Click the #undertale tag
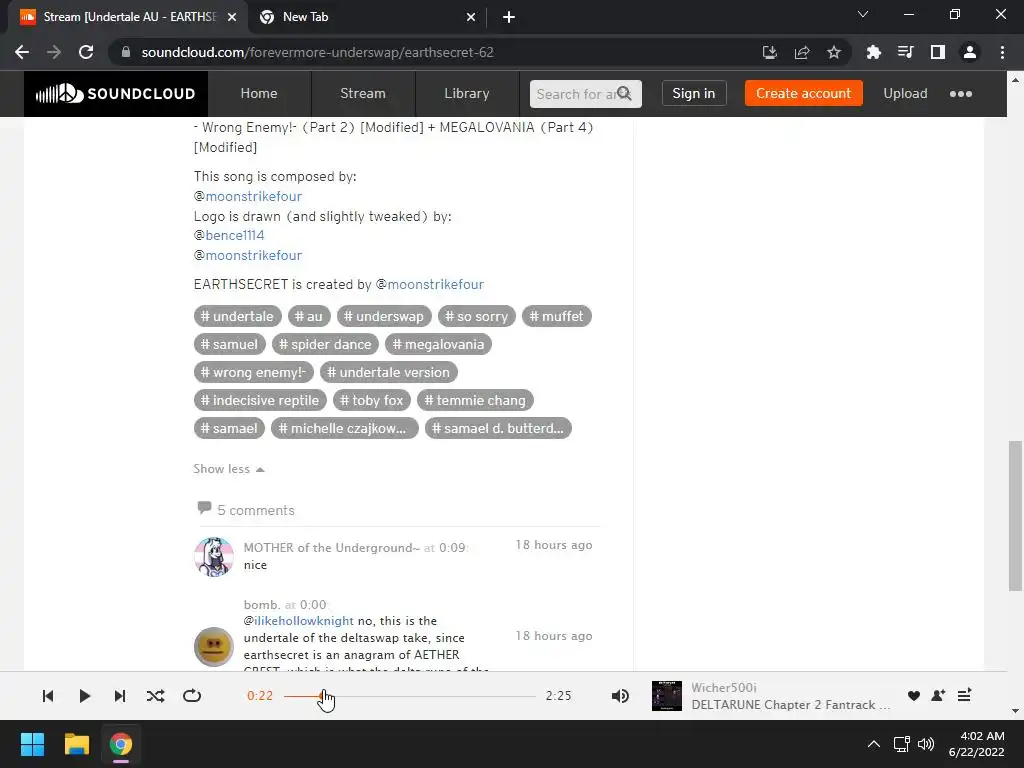 [237, 316]
